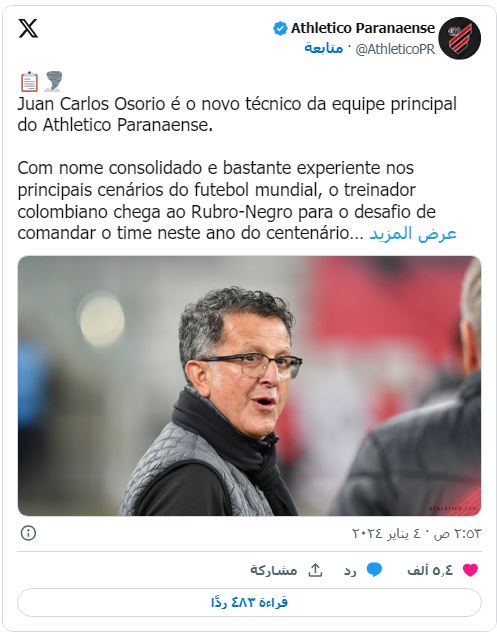The image size is (497, 637).
Task: Expand tweet text with عرض المزيد
Action: 413,233
